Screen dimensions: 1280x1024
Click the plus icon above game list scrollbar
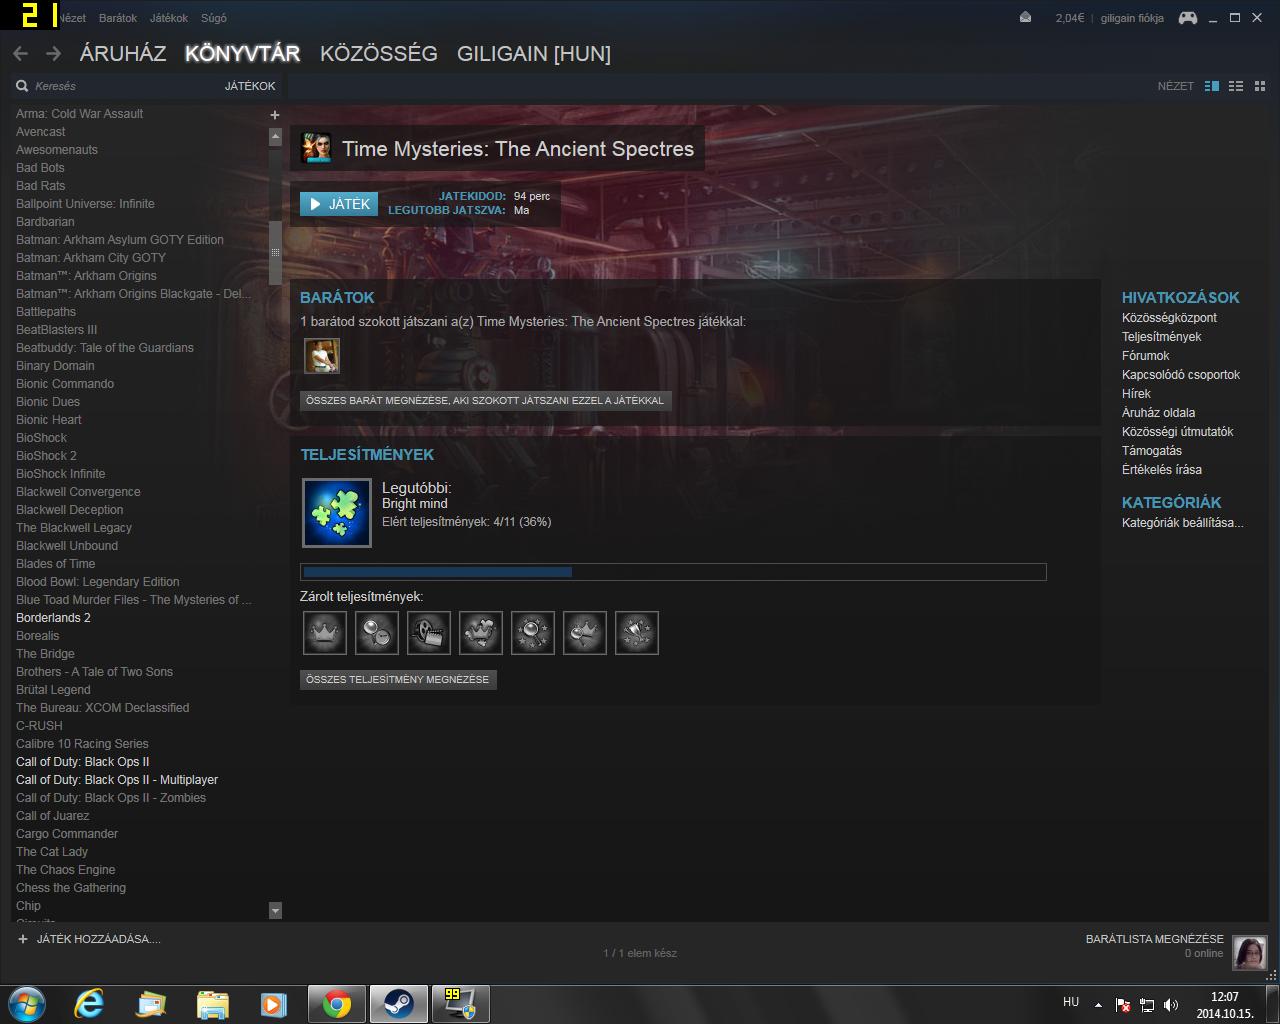click(x=275, y=115)
